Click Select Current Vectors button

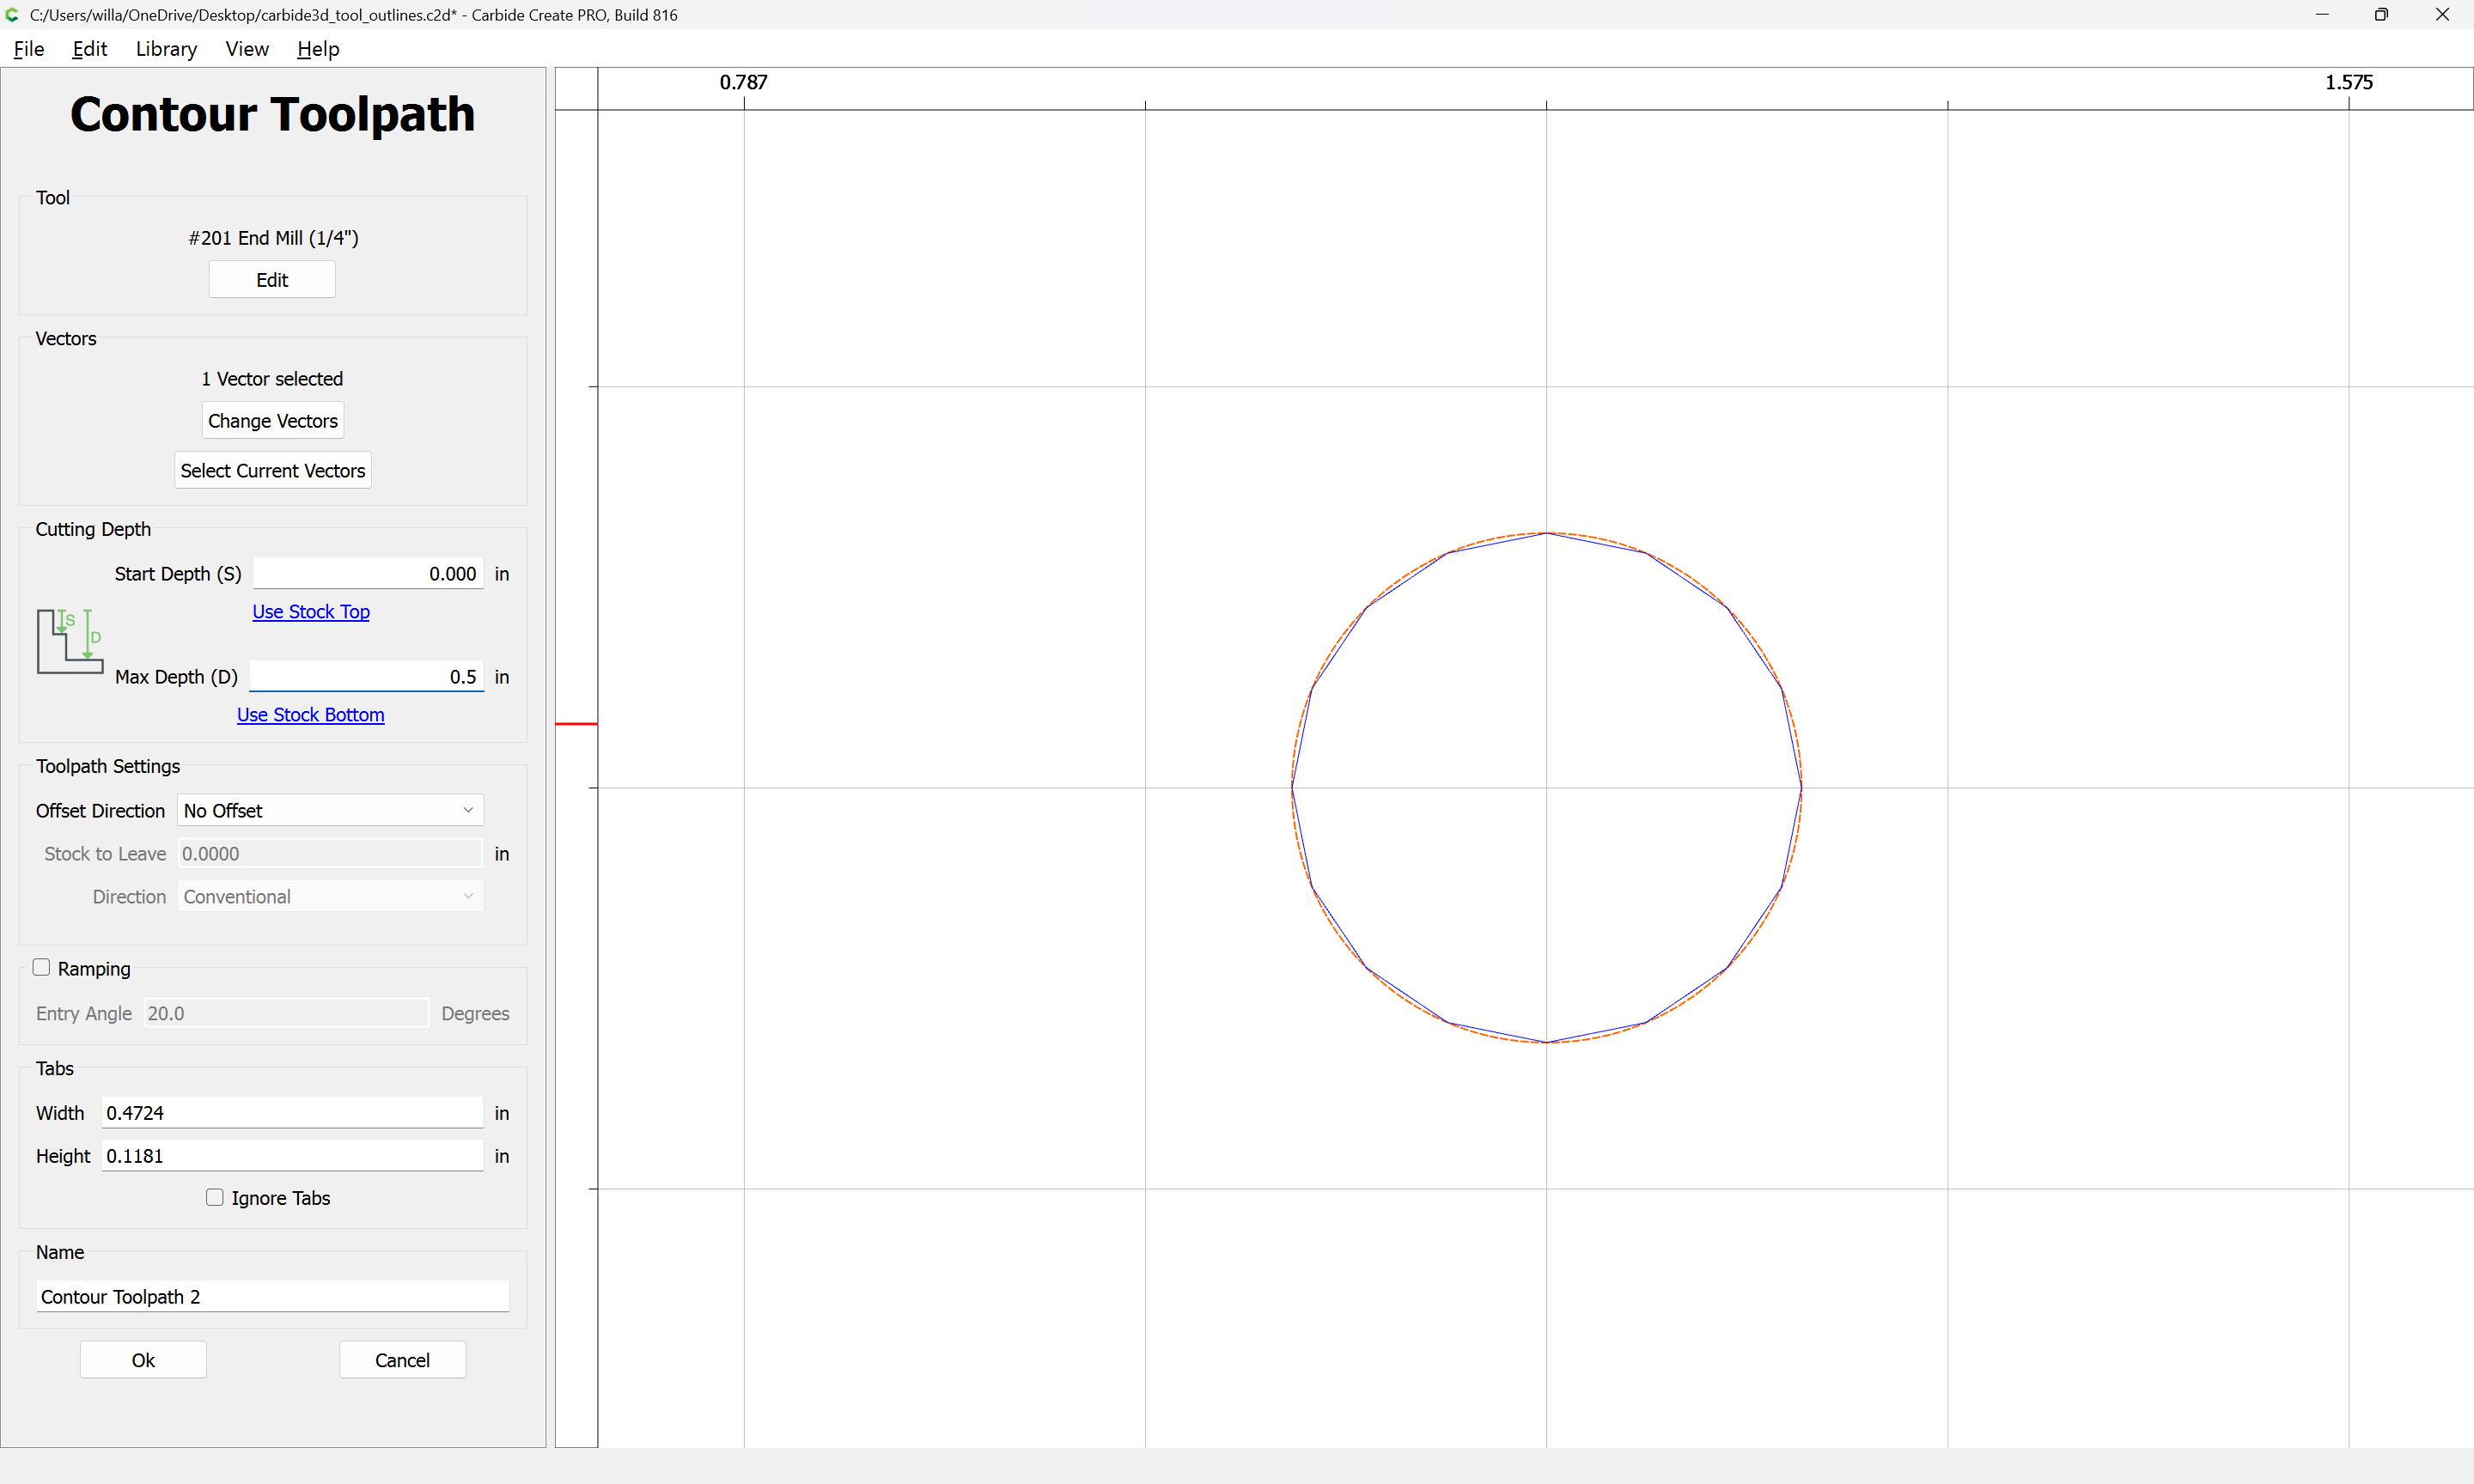tap(273, 470)
